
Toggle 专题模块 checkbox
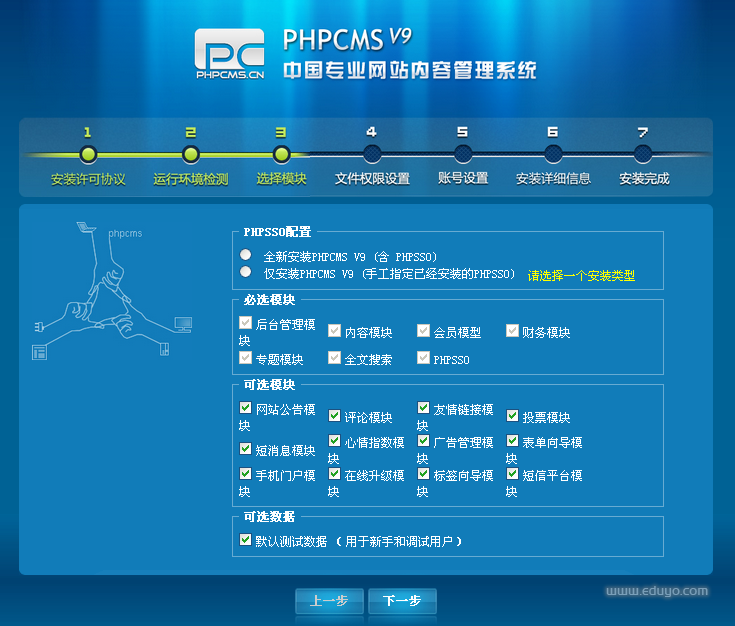245,358
